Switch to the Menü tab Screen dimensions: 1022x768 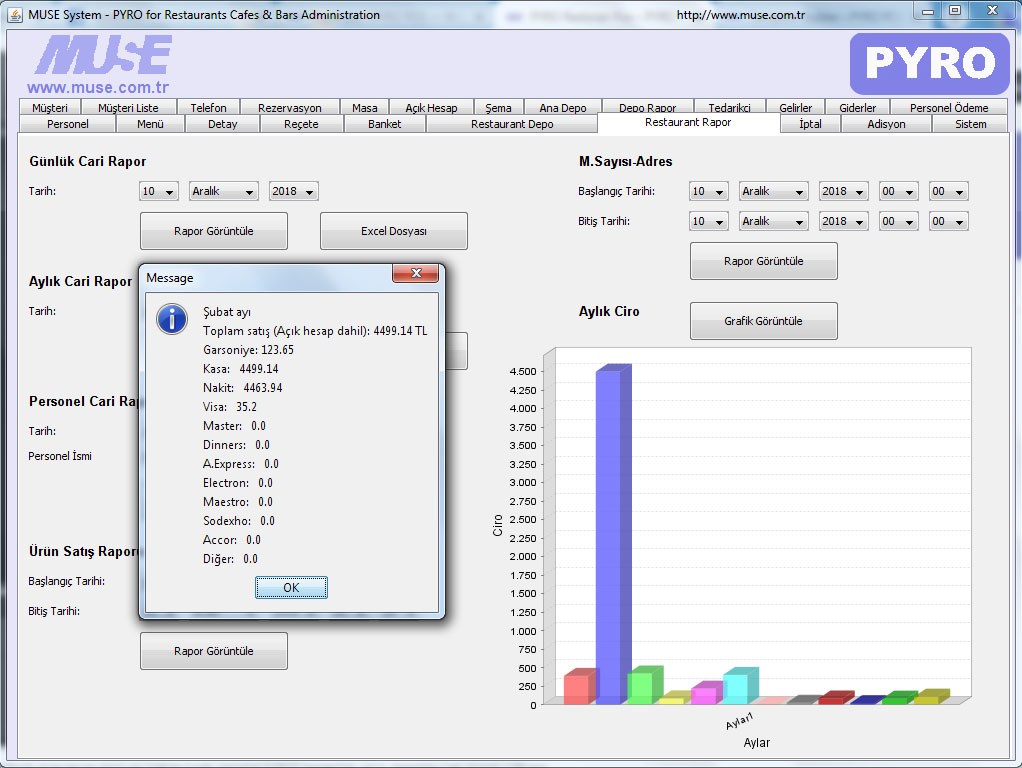click(151, 124)
